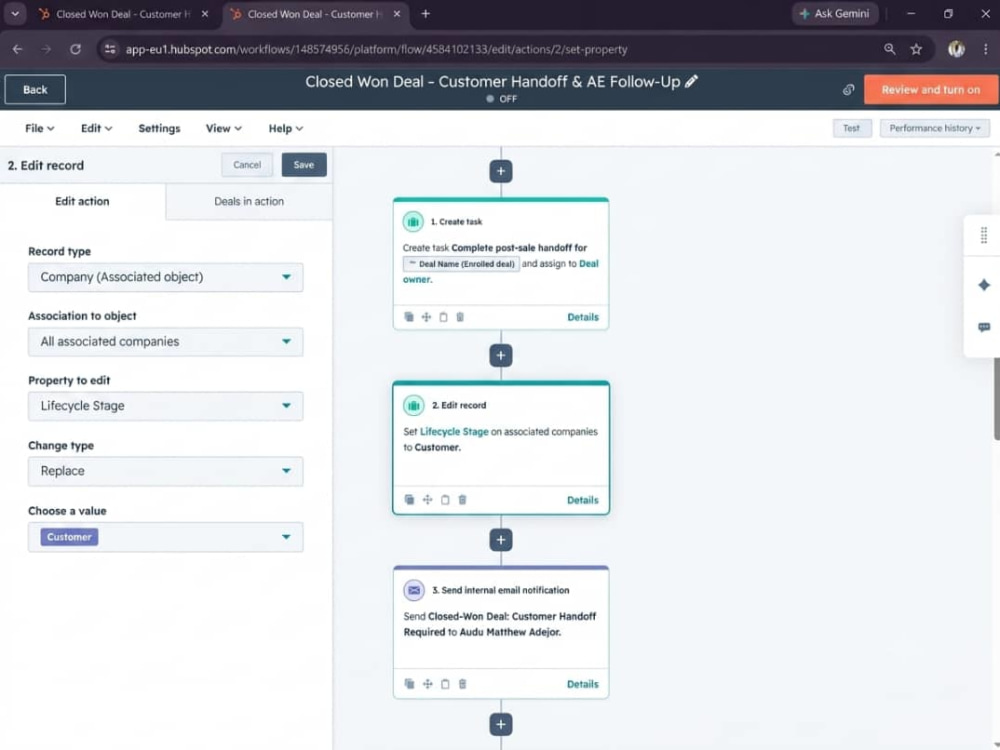Copy the Create task action card
Screen dimensions: 1000x750
tap(409, 317)
